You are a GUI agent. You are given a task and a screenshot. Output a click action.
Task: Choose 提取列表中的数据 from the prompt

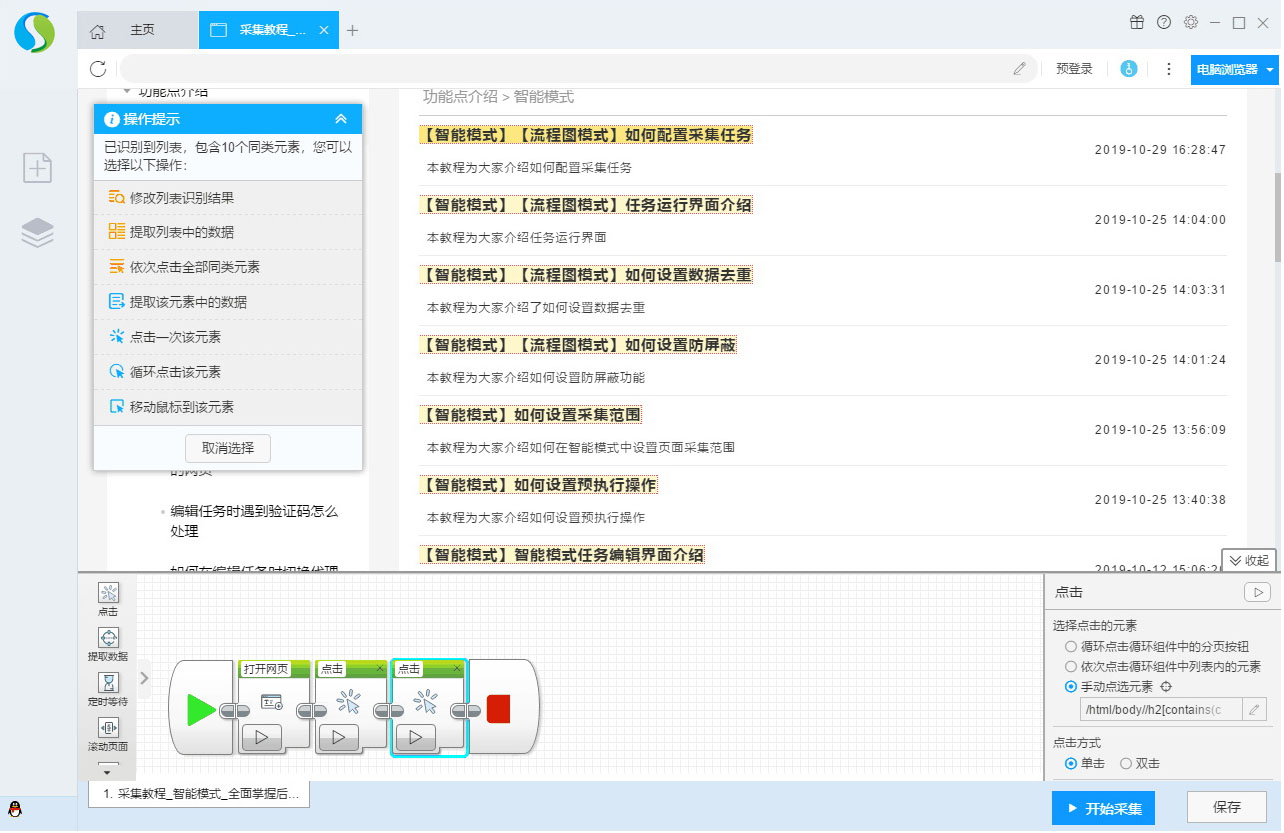point(181,232)
